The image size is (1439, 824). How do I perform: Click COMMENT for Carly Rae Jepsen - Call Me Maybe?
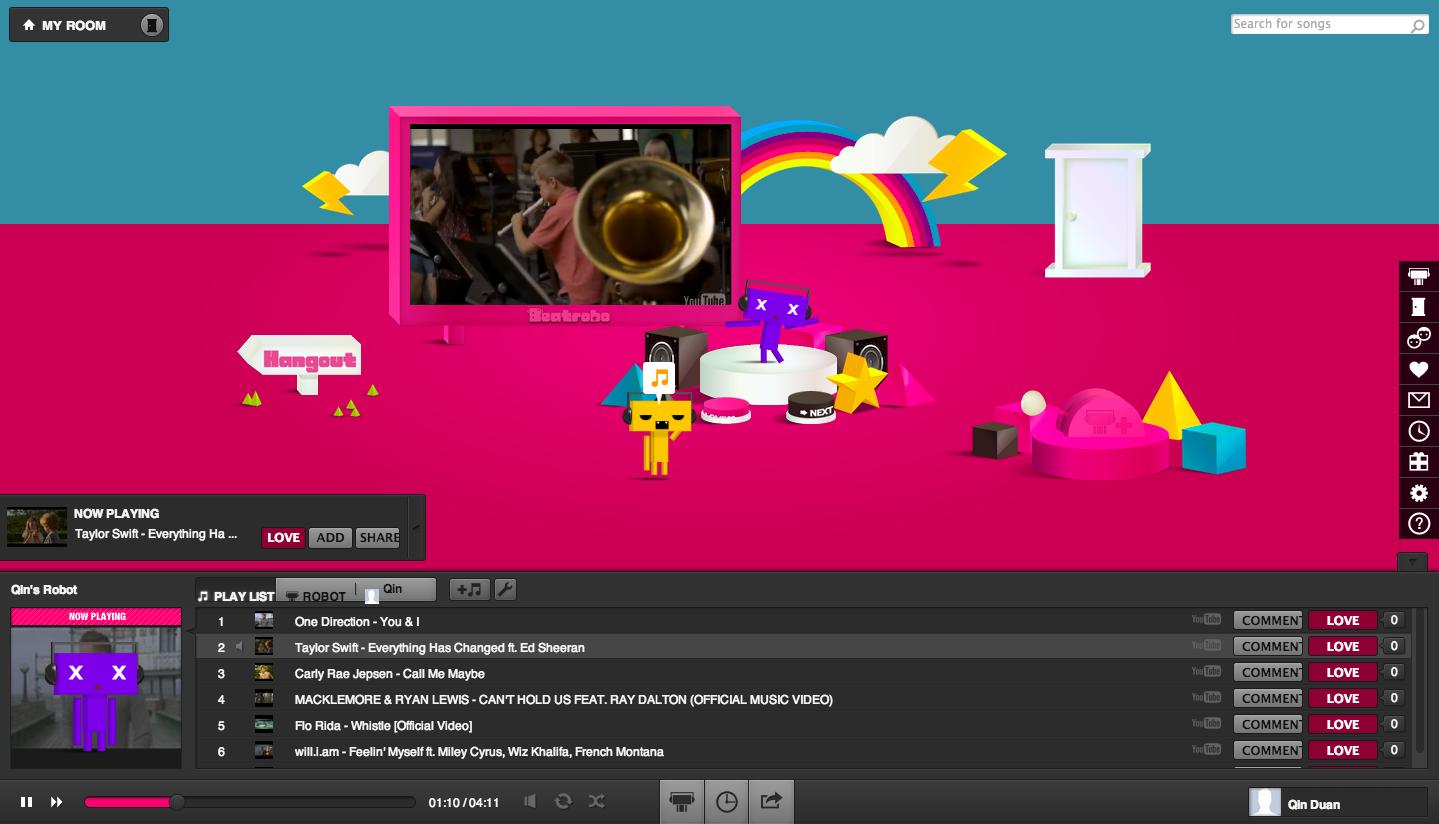[1268, 672]
